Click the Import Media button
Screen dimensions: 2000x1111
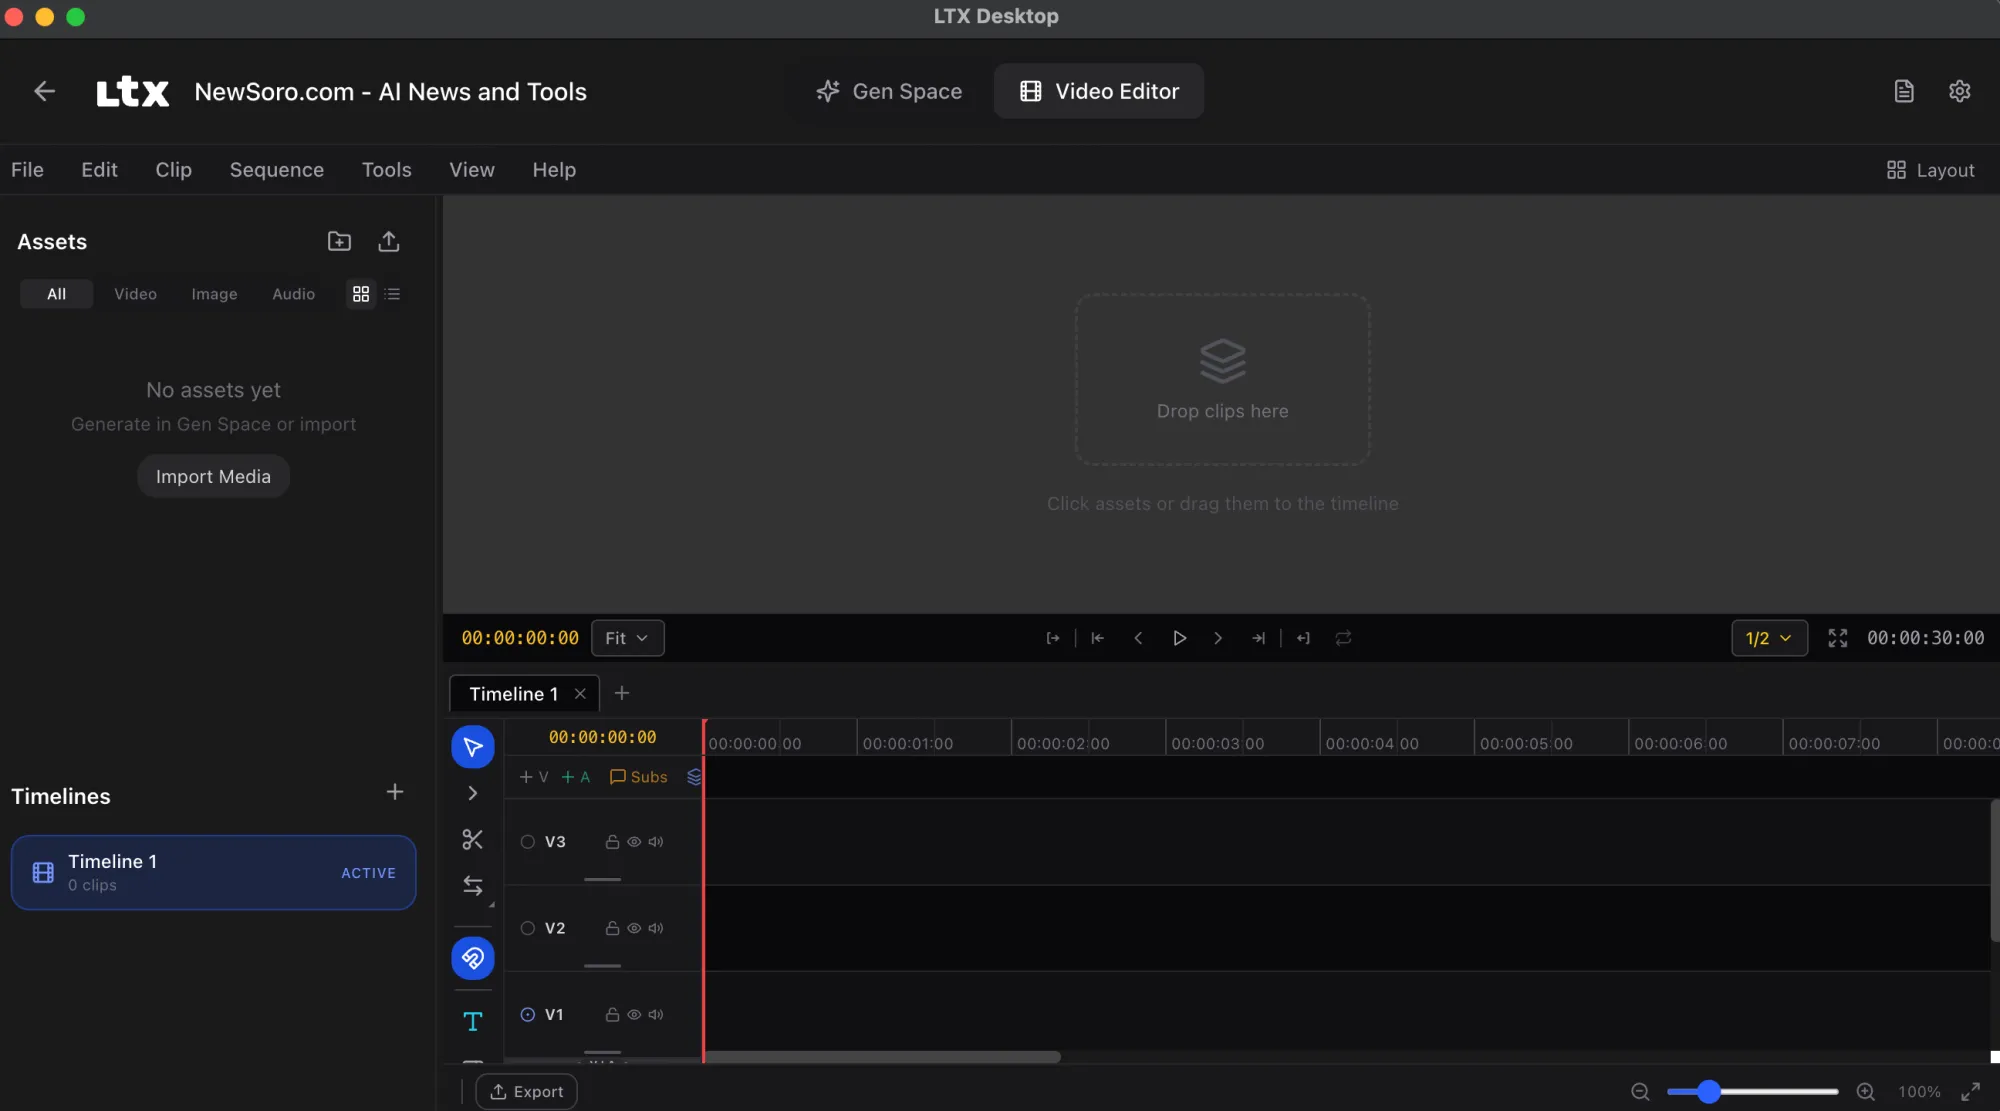(x=213, y=475)
